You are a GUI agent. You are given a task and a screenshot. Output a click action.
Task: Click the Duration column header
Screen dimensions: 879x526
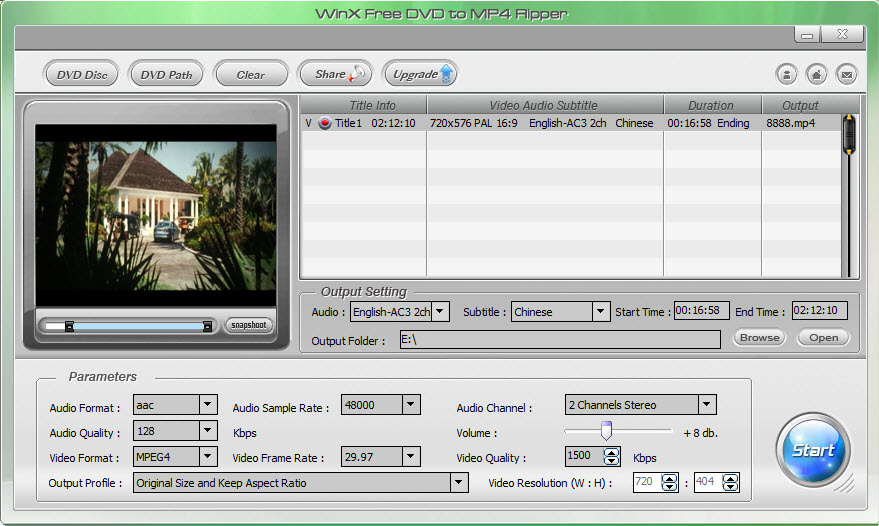click(x=712, y=105)
